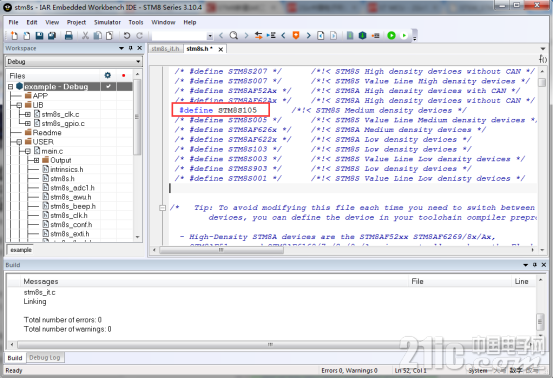Click the editor horizontal scrollbar thumb
553x379 pixels.
[x=221, y=250]
